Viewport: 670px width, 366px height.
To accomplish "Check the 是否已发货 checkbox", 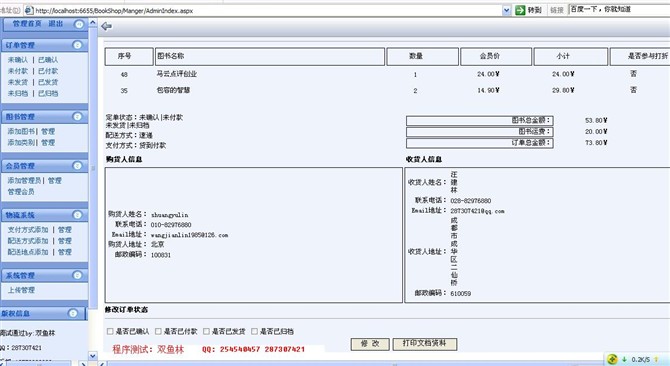I will (x=206, y=331).
